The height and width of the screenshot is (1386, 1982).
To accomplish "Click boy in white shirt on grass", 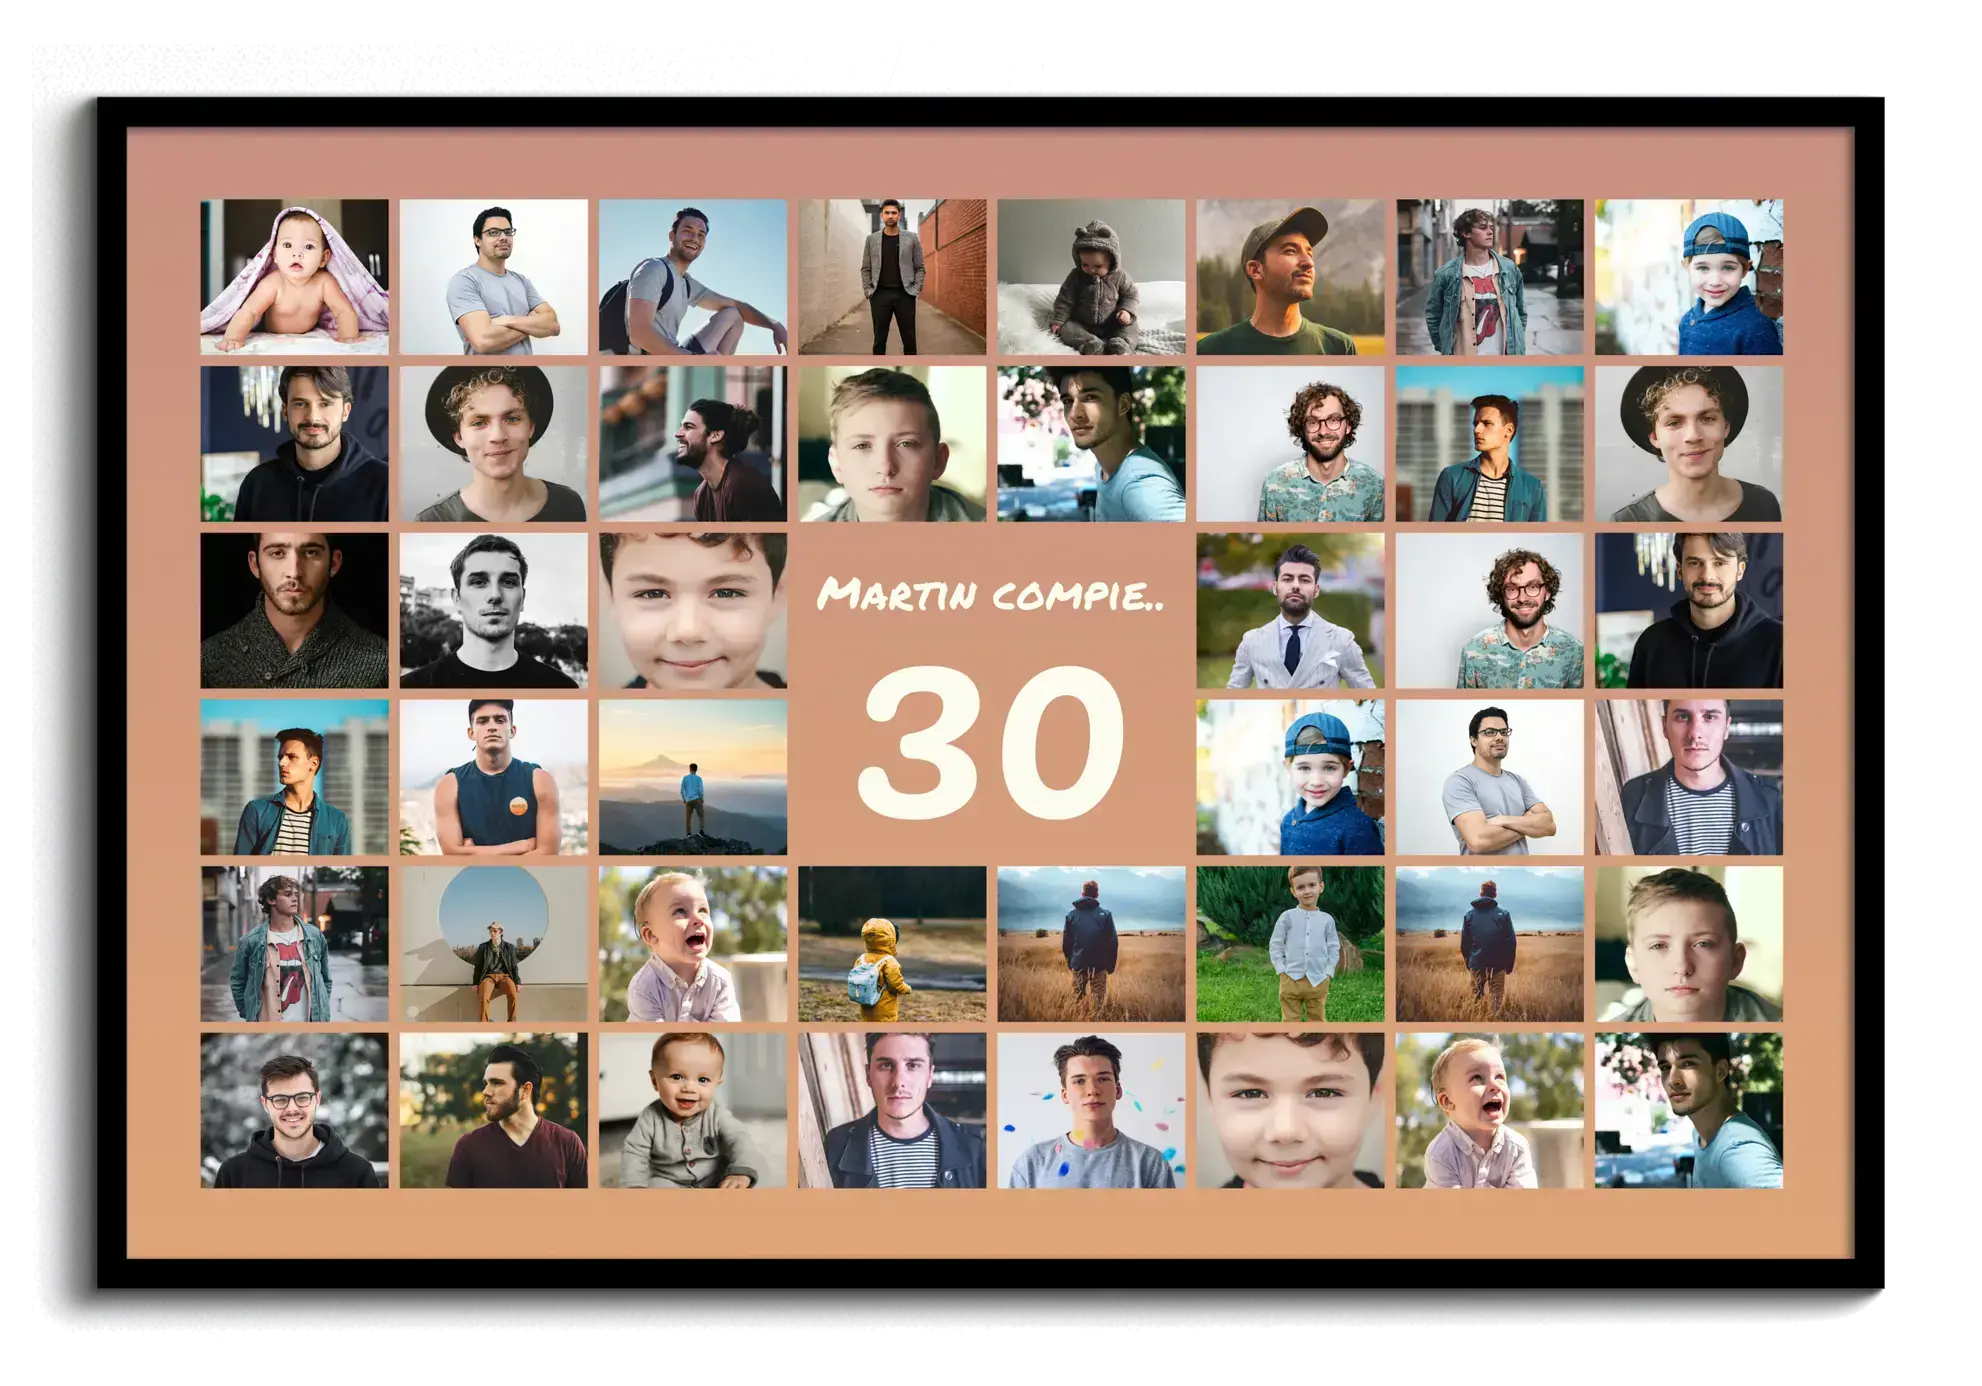I will coord(1290,943).
